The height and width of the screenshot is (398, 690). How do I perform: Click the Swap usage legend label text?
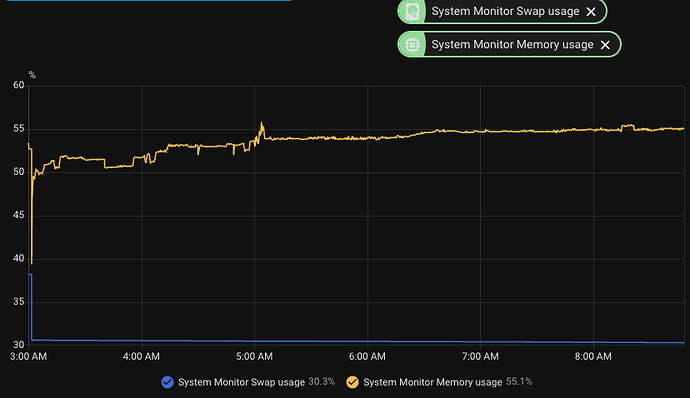(x=241, y=382)
